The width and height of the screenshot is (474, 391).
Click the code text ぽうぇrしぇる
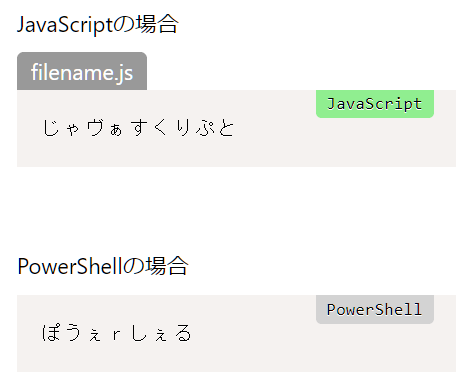click(117, 333)
